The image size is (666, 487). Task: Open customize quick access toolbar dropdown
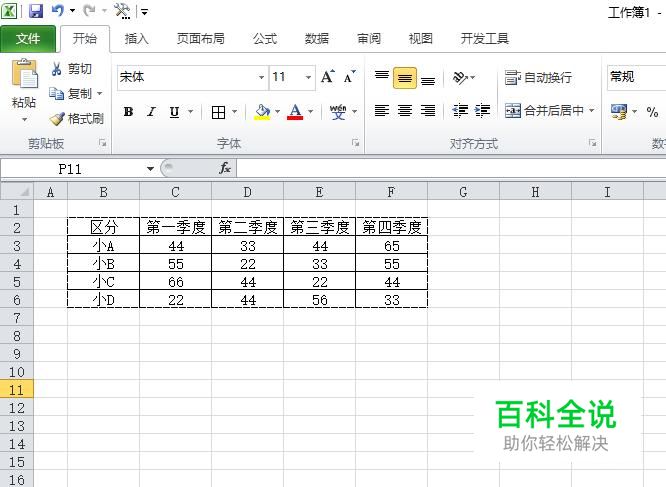click(x=144, y=12)
